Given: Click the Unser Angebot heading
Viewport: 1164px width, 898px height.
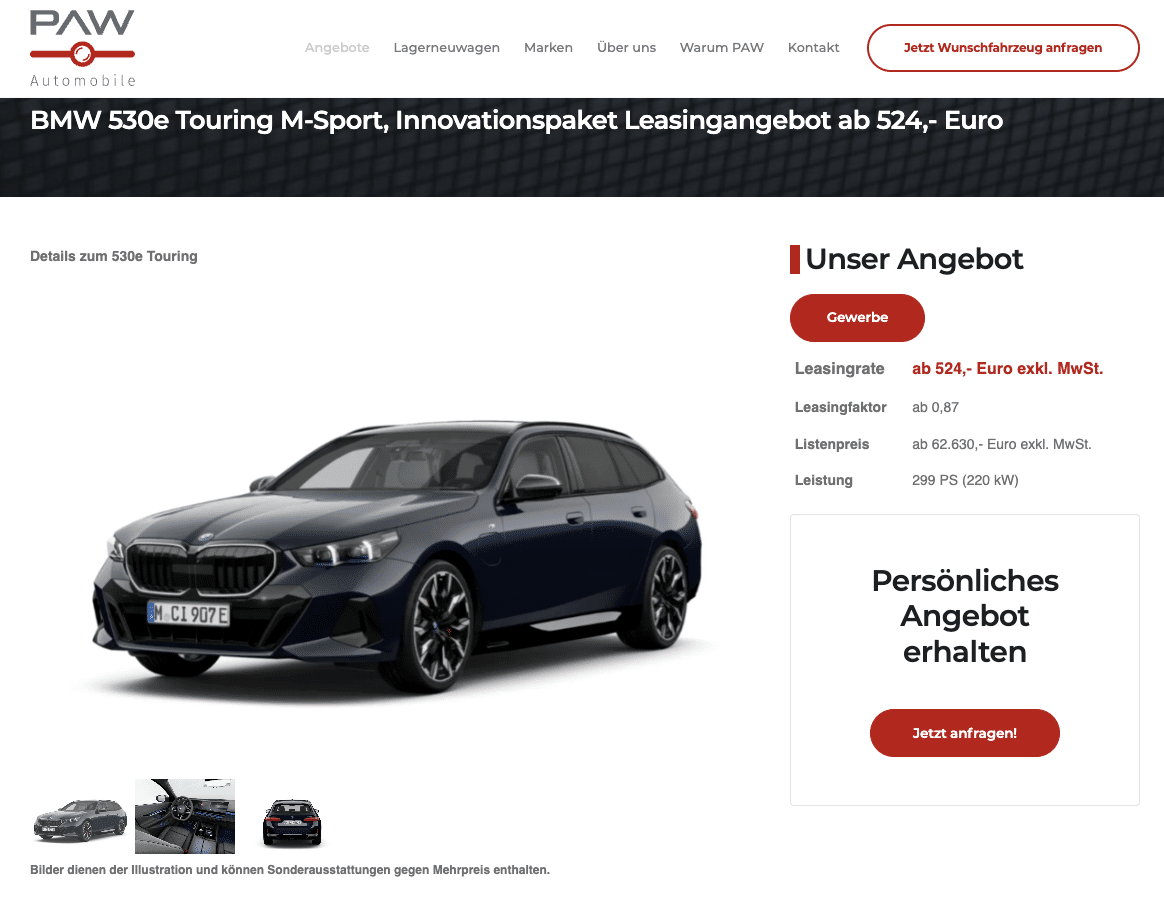Looking at the screenshot, I should click(x=914, y=259).
